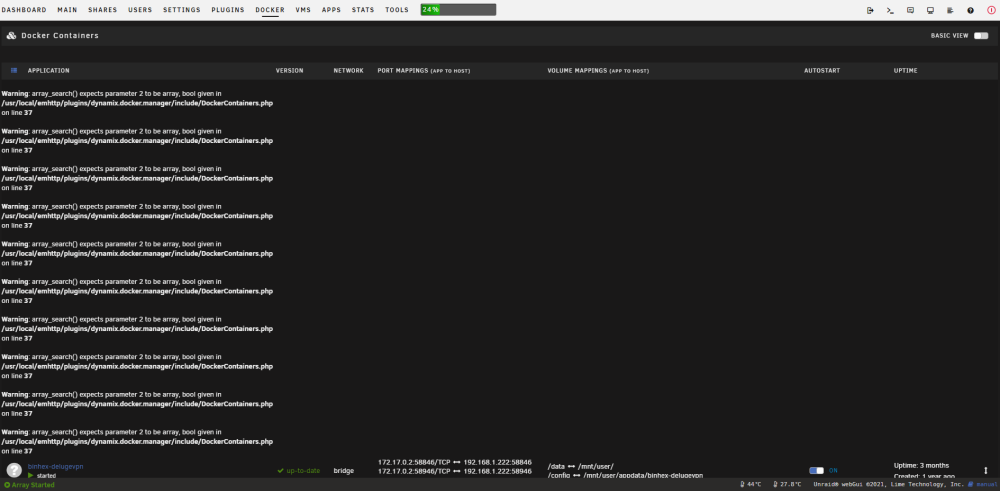Click the green up-to-date checkmark

[x=281, y=471]
